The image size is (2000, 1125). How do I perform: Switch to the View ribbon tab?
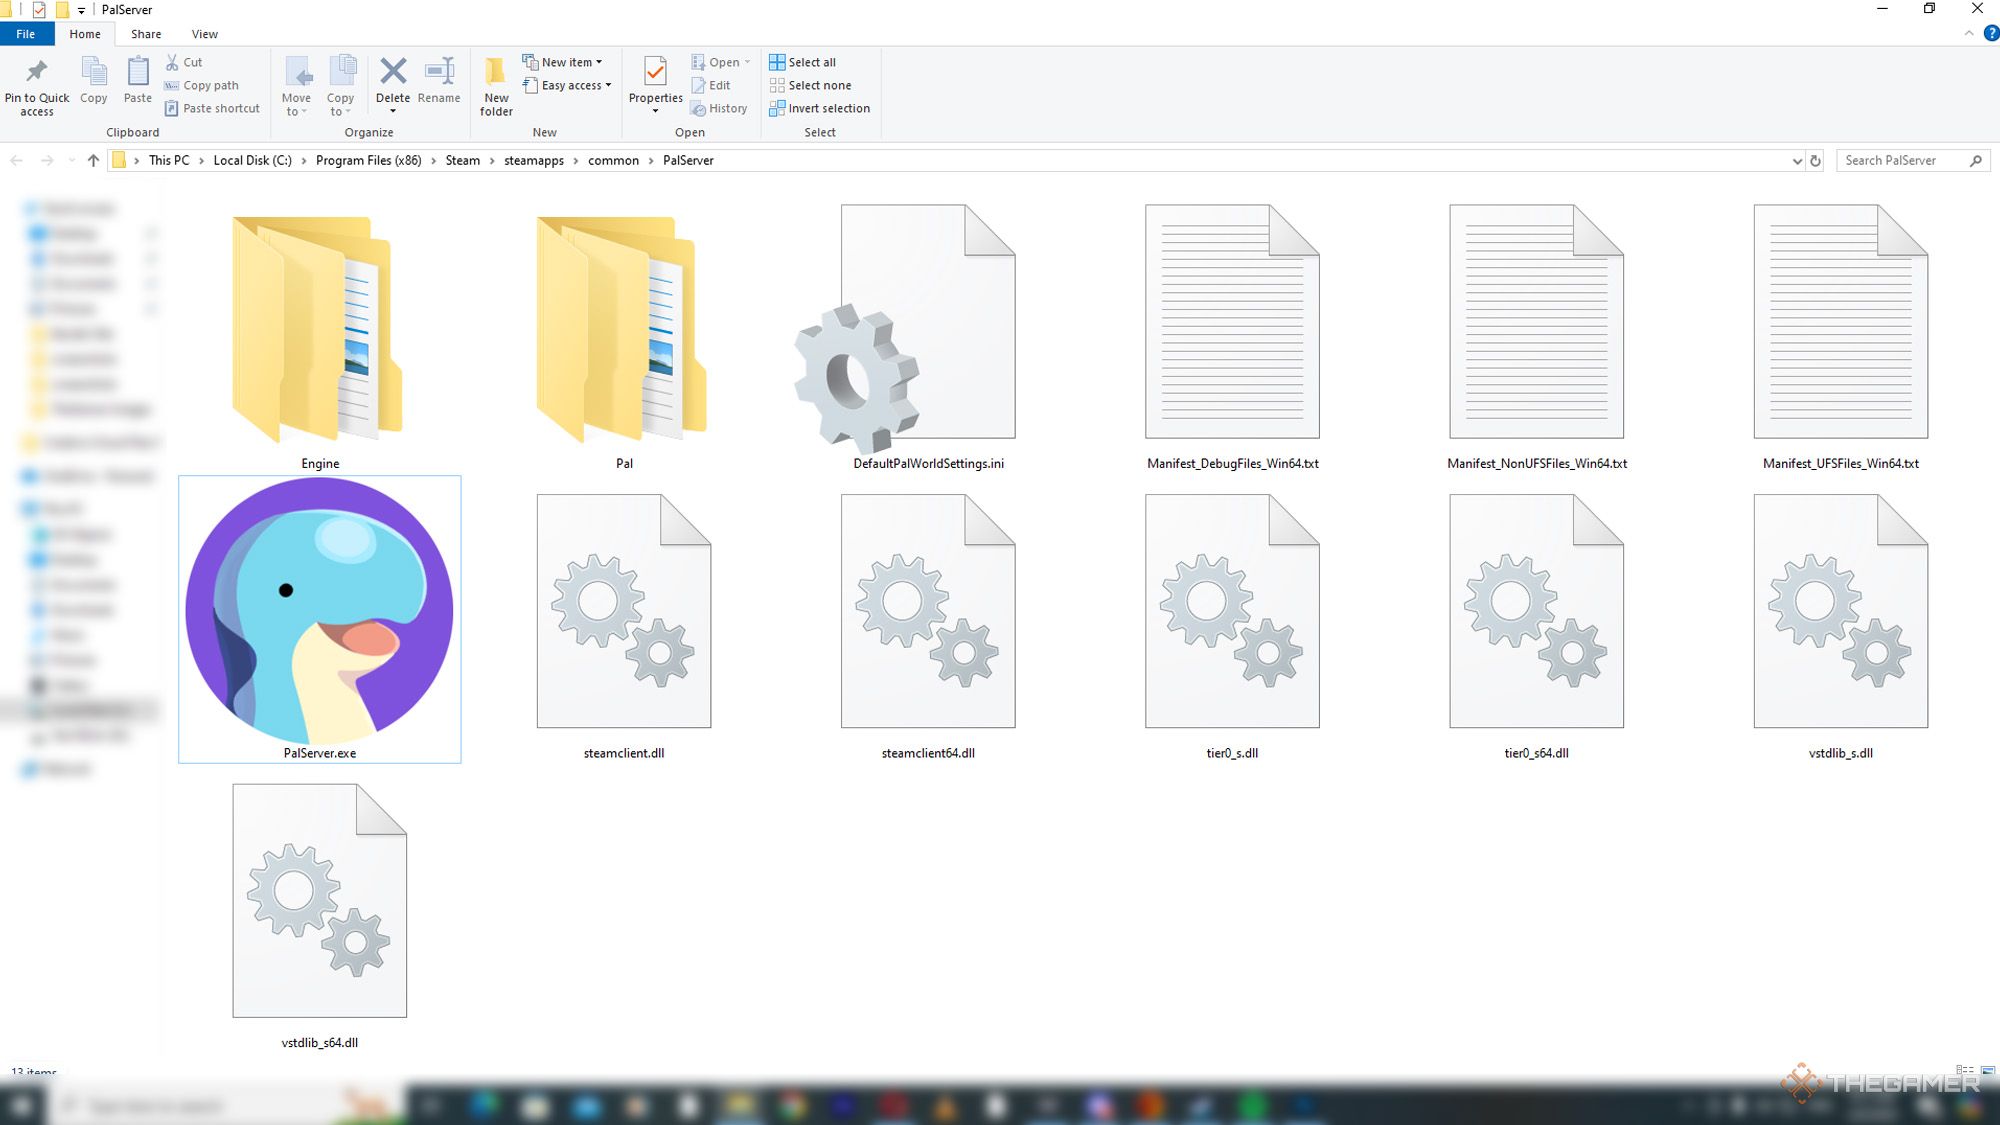point(205,34)
